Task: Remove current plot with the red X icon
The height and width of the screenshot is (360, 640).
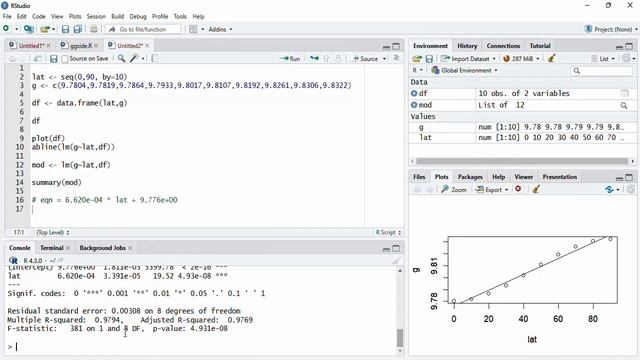Action: pyautogui.click(x=518, y=189)
